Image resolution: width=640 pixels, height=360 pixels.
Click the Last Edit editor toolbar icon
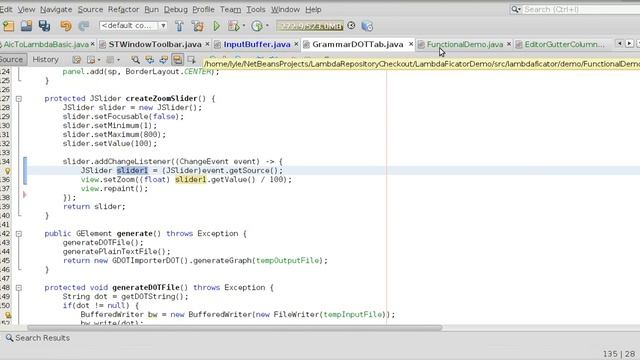76,60
